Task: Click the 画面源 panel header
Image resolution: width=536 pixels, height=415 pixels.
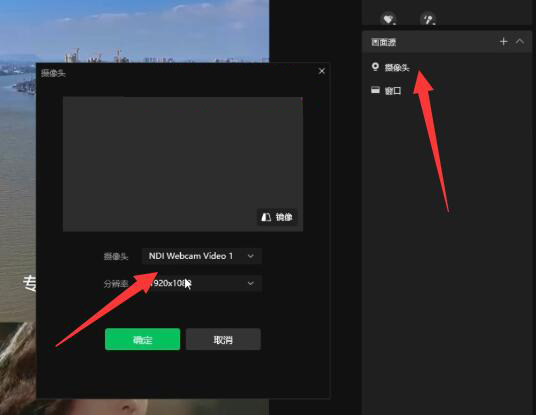Action: click(447, 42)
